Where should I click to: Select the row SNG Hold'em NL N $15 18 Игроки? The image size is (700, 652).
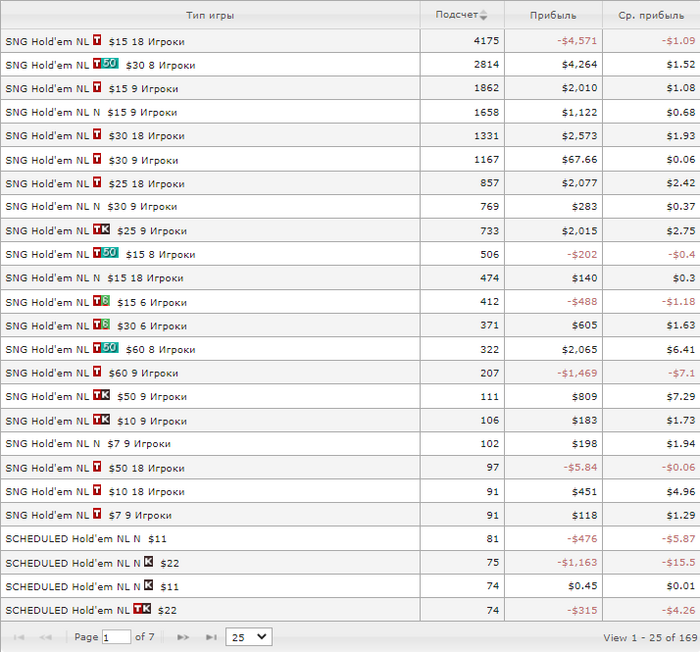[350, 278]
